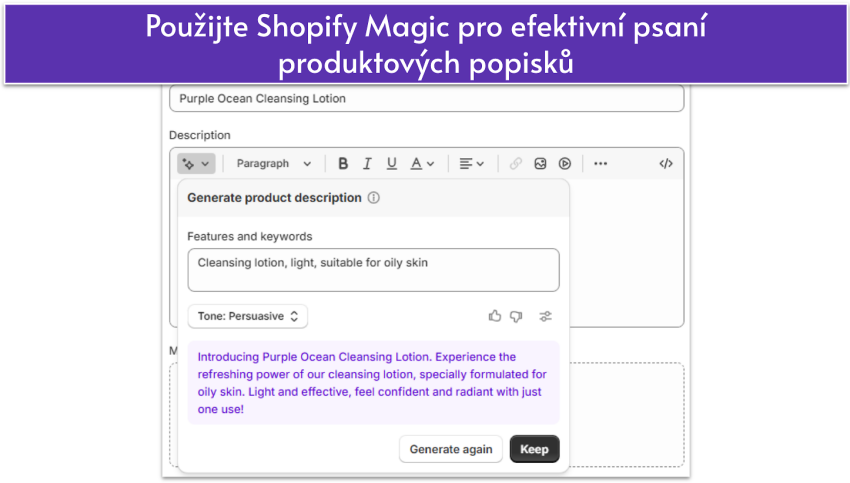This screenshot has height=483, width=850.
Task: Click the Description label
Action: 199,135
